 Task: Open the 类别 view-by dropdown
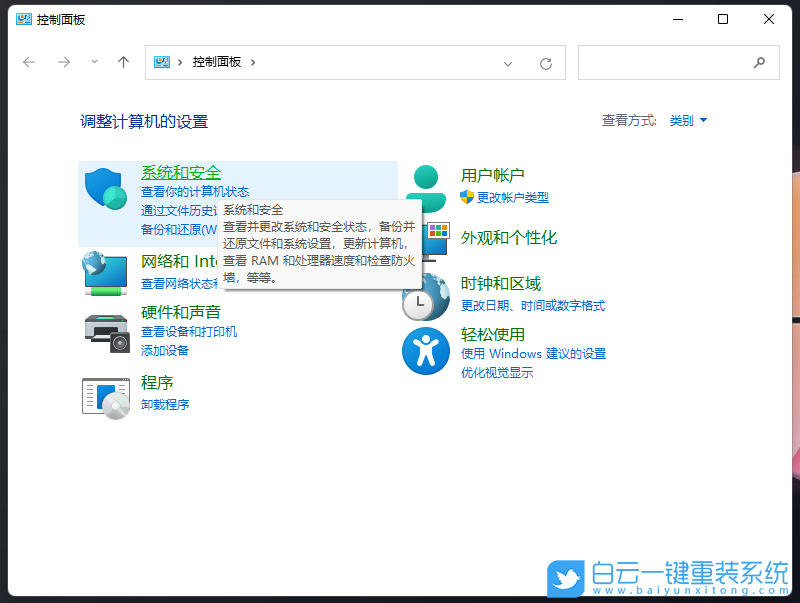(x=688, y=119)
